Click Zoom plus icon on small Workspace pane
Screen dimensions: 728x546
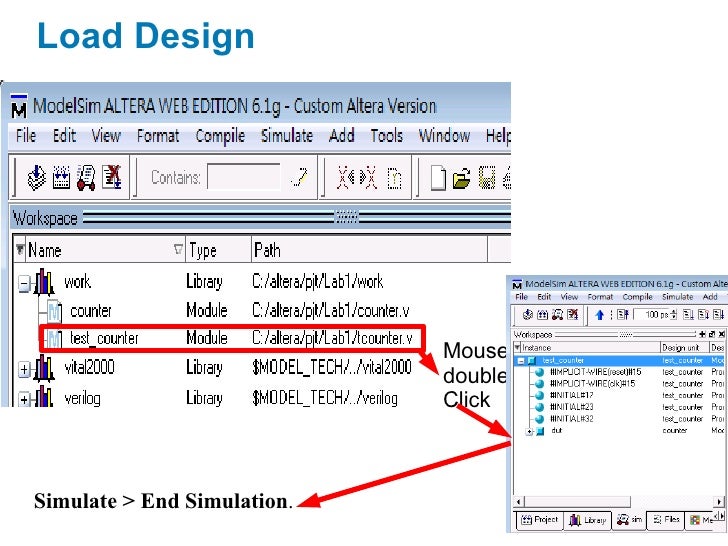702,334
